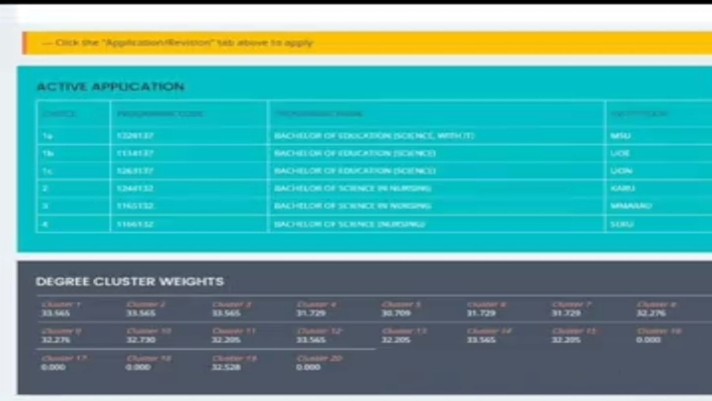This screenshot has height=401, width=712.
Task: Click the SEKU institution cell
Action: (x=621, y=224)
